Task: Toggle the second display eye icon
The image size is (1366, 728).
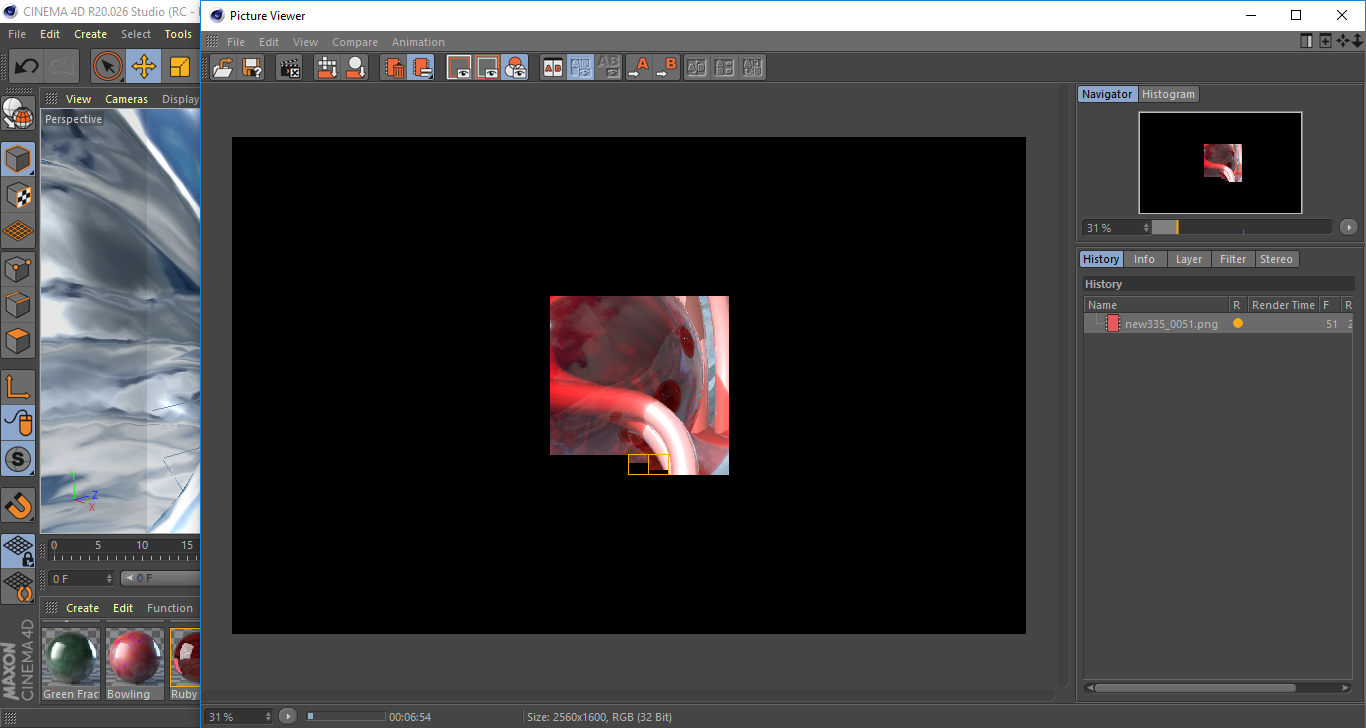Action: pyautogui.click(x=487, y=67)
